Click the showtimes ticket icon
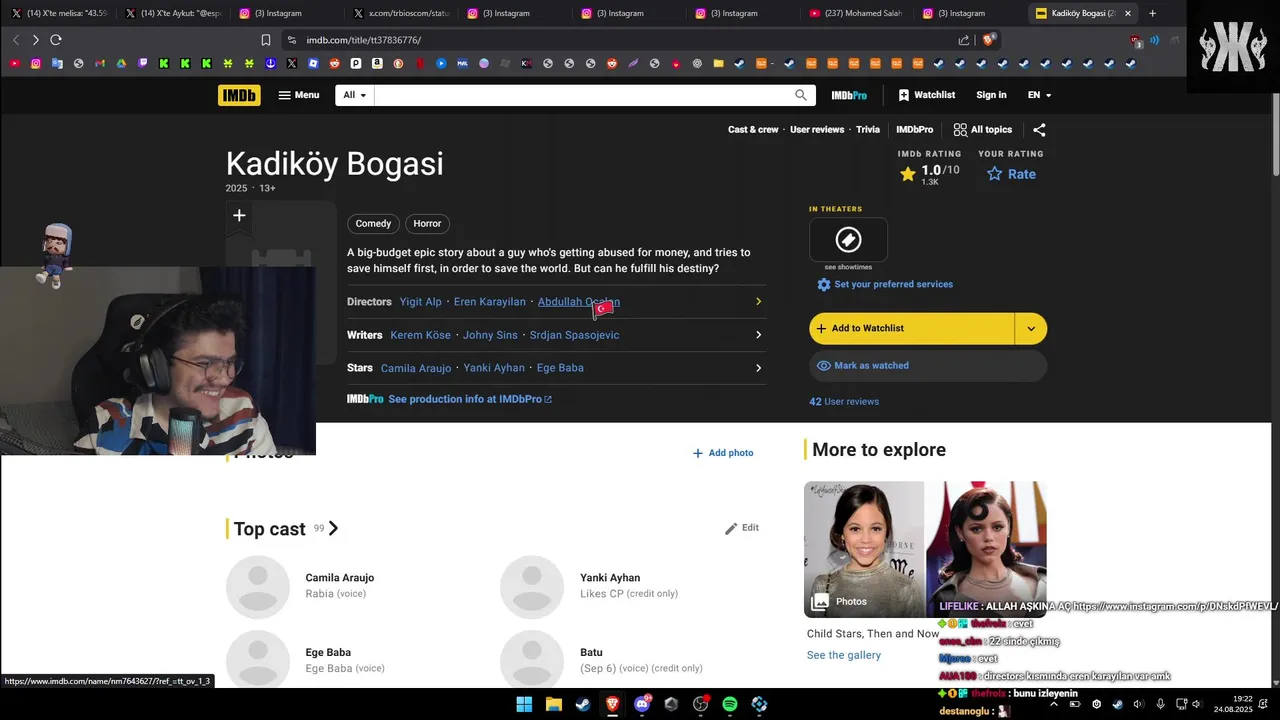 coord(848,240)
